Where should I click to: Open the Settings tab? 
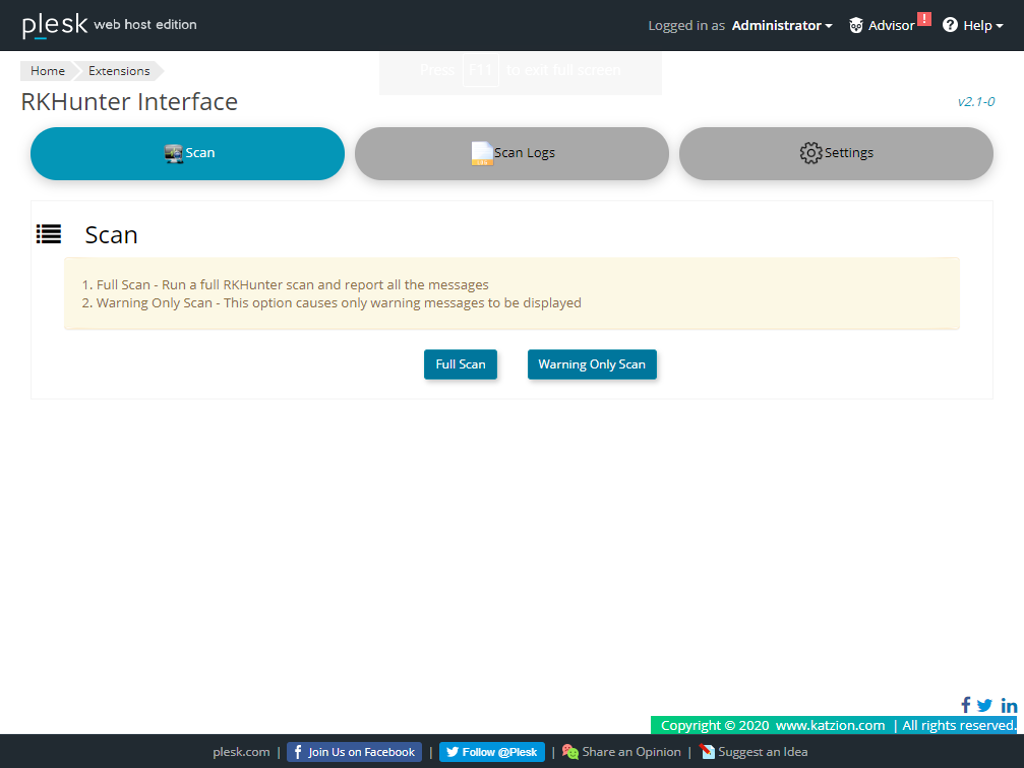(x=836, y=153)
